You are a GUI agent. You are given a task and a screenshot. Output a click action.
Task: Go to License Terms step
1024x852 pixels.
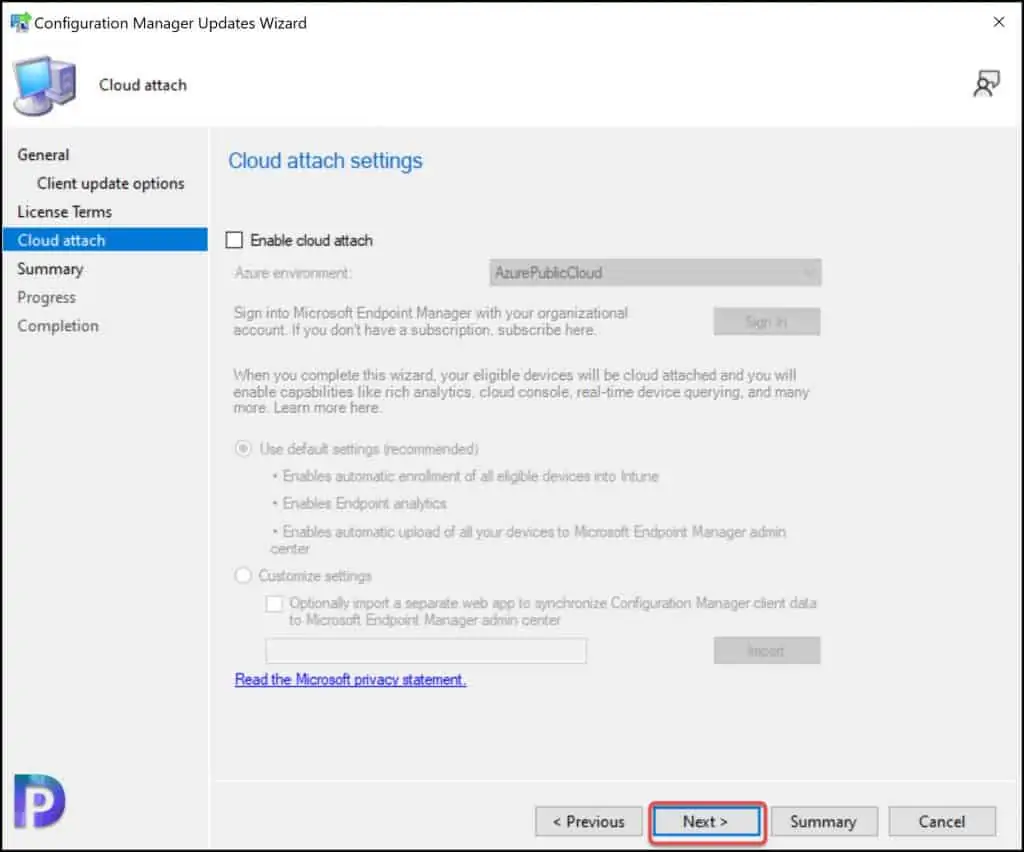coord(65,212)
